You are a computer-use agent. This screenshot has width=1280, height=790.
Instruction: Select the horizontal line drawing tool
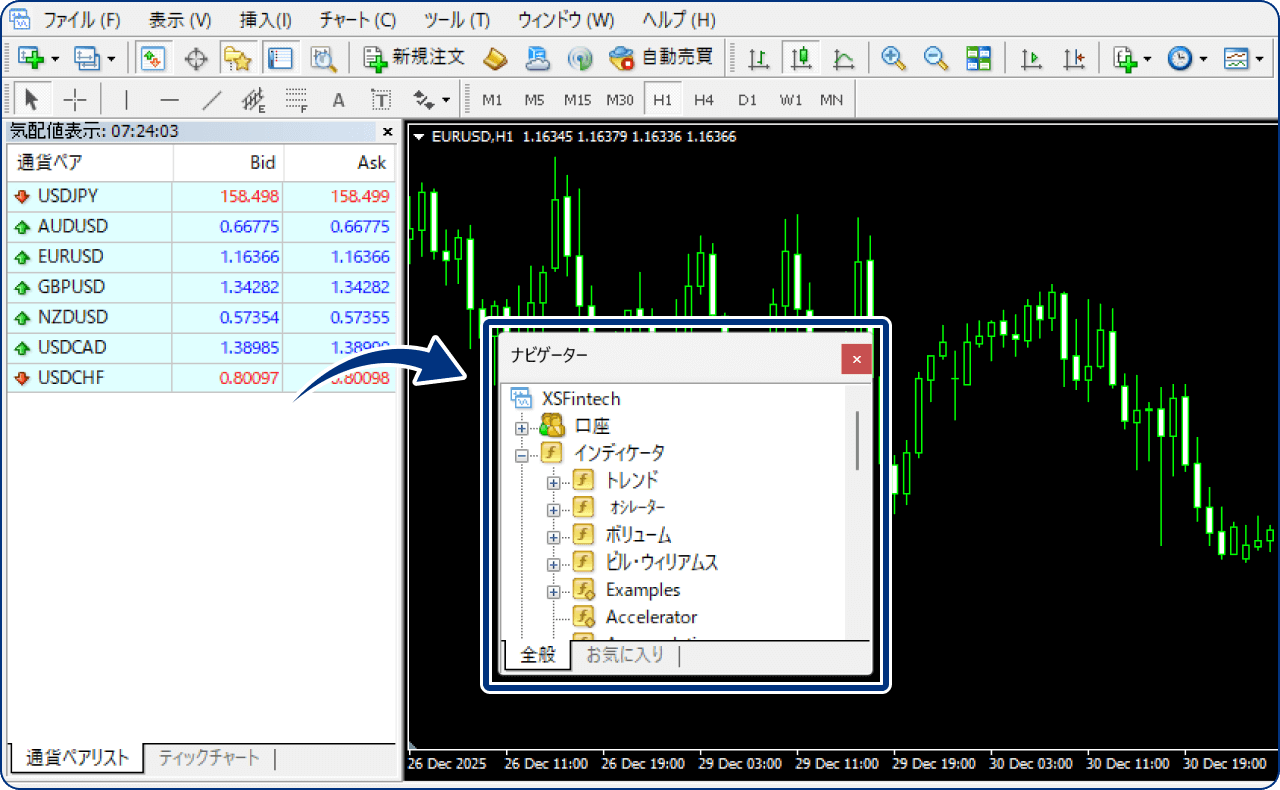tap(169, 100)
